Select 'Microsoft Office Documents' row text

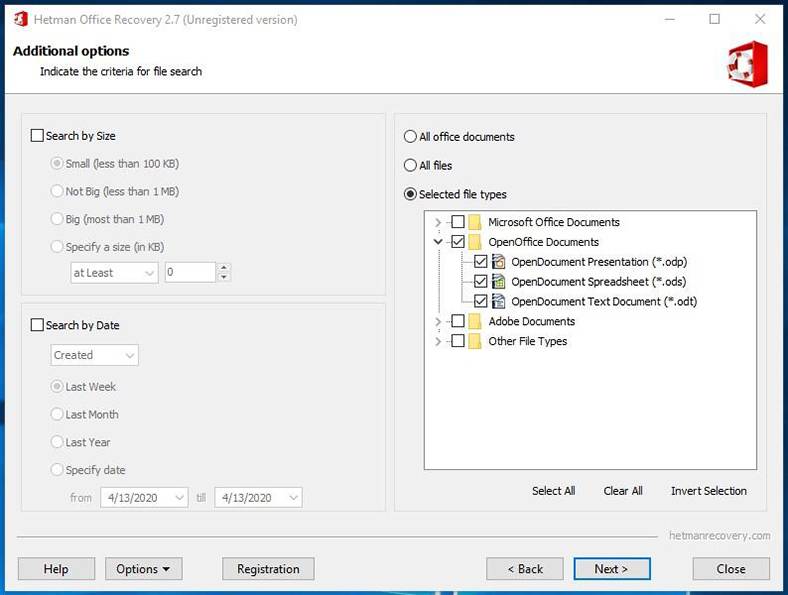click(554, 222)
